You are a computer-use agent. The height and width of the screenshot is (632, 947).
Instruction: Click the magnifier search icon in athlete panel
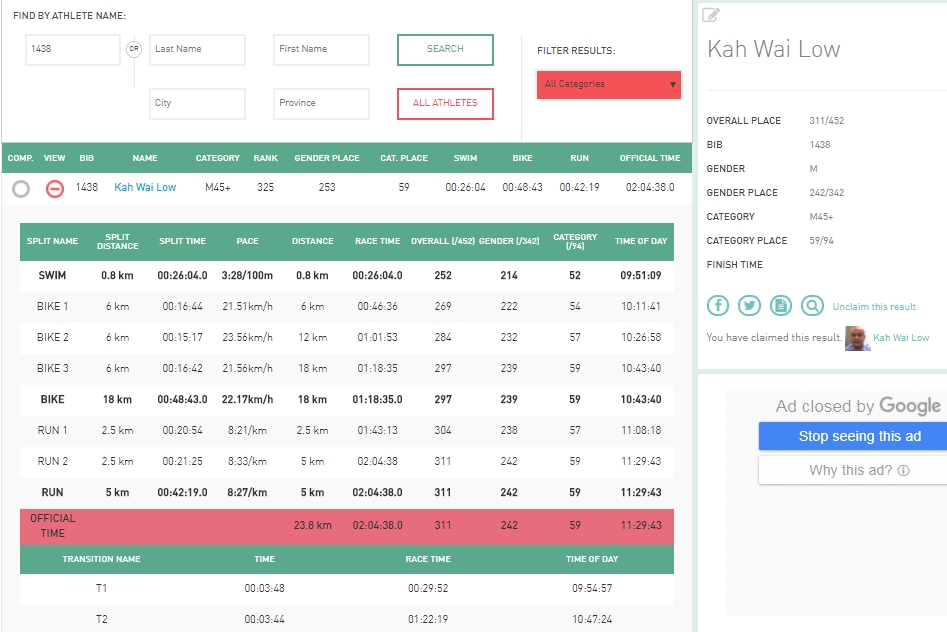812,306
